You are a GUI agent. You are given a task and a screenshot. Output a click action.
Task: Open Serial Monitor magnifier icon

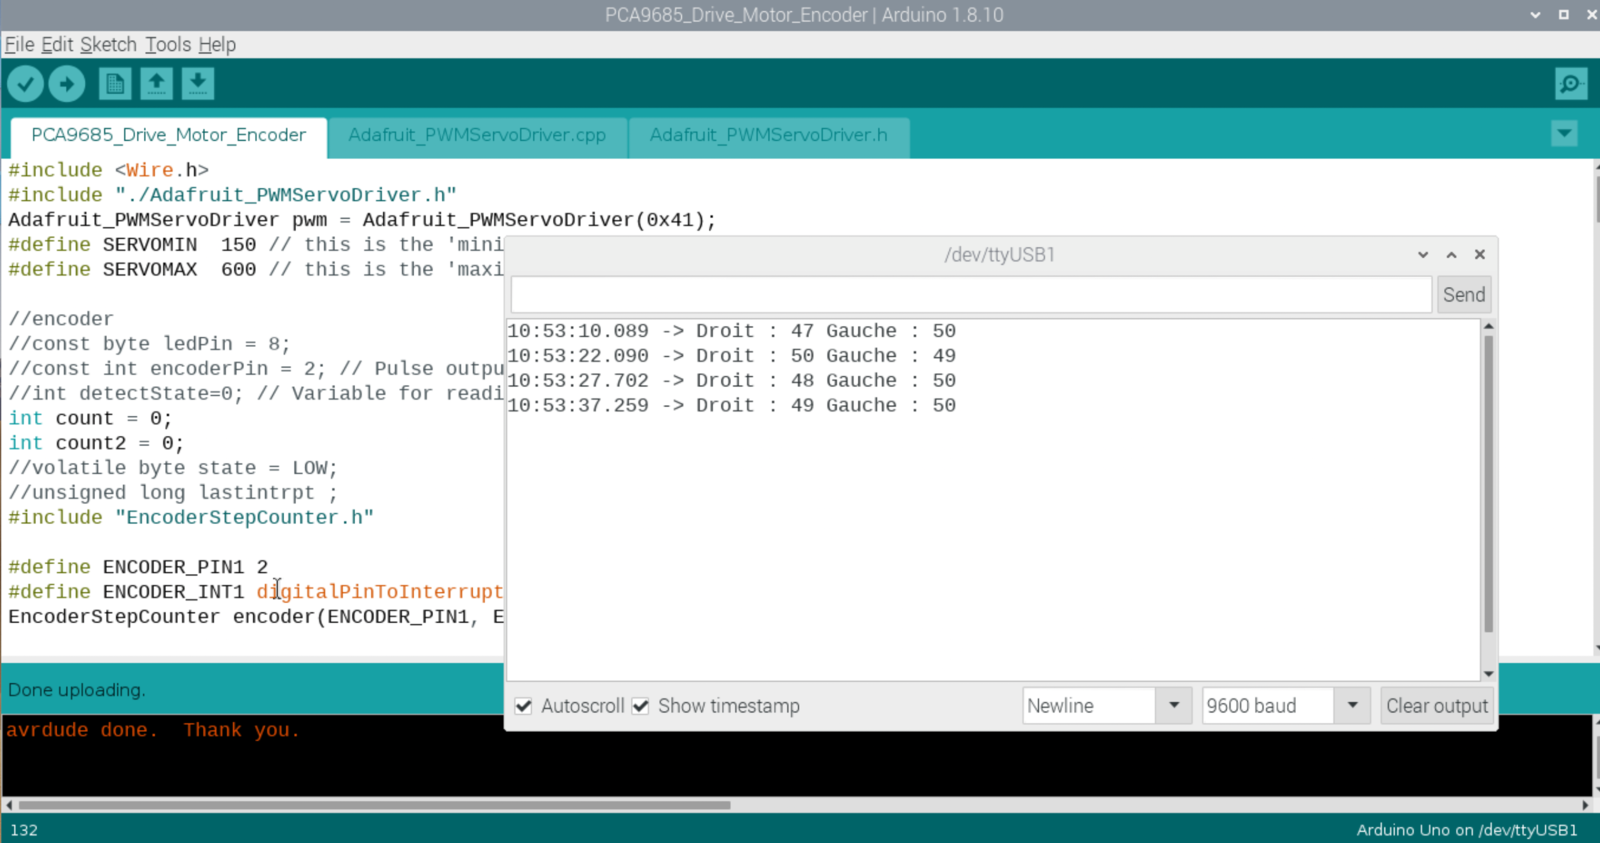click(1571, 84)
